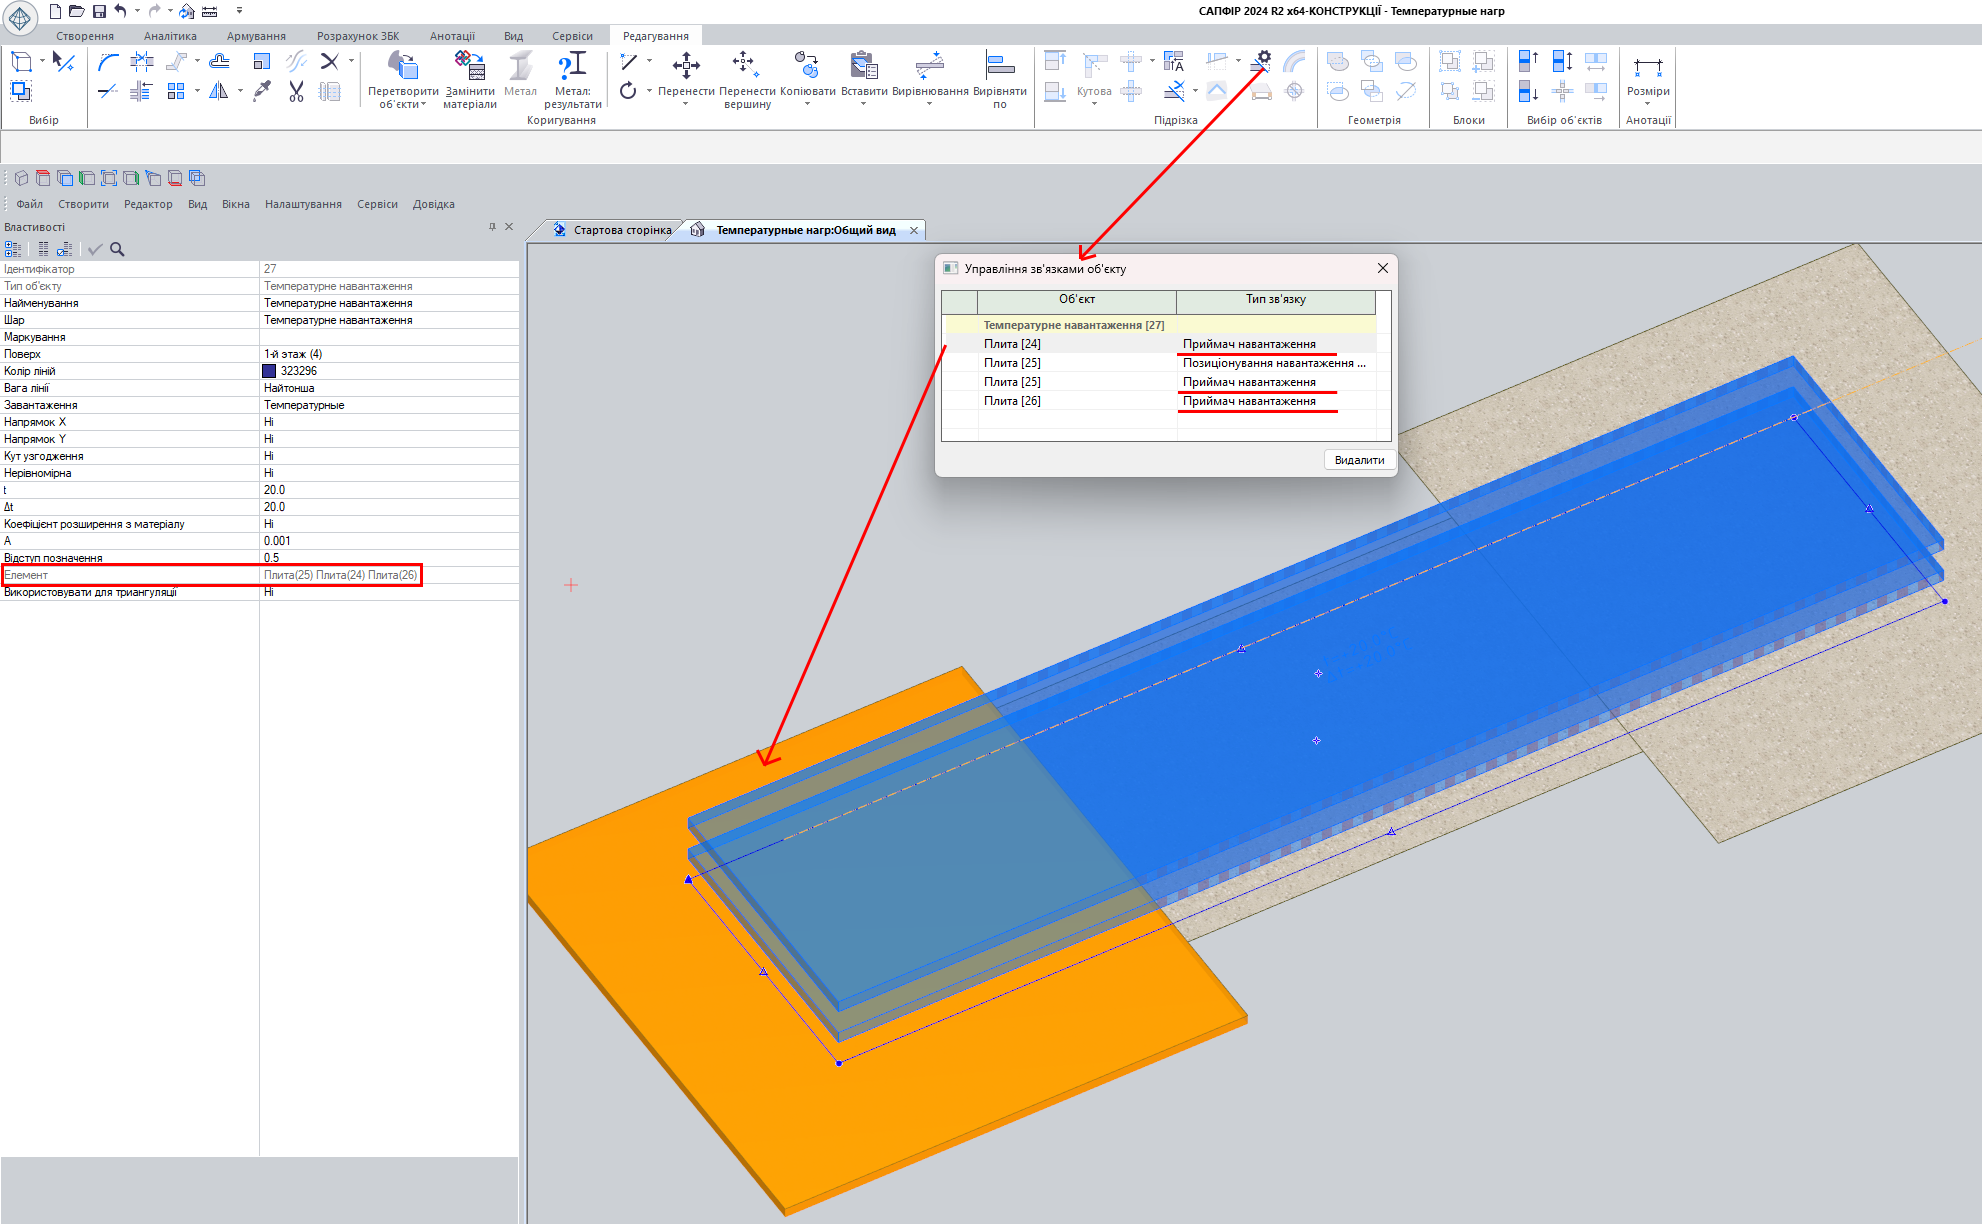The width and height of the screenshot is (1982, 1224).
Task: Open object links manager gear icon
Action: click(1263, 59)
